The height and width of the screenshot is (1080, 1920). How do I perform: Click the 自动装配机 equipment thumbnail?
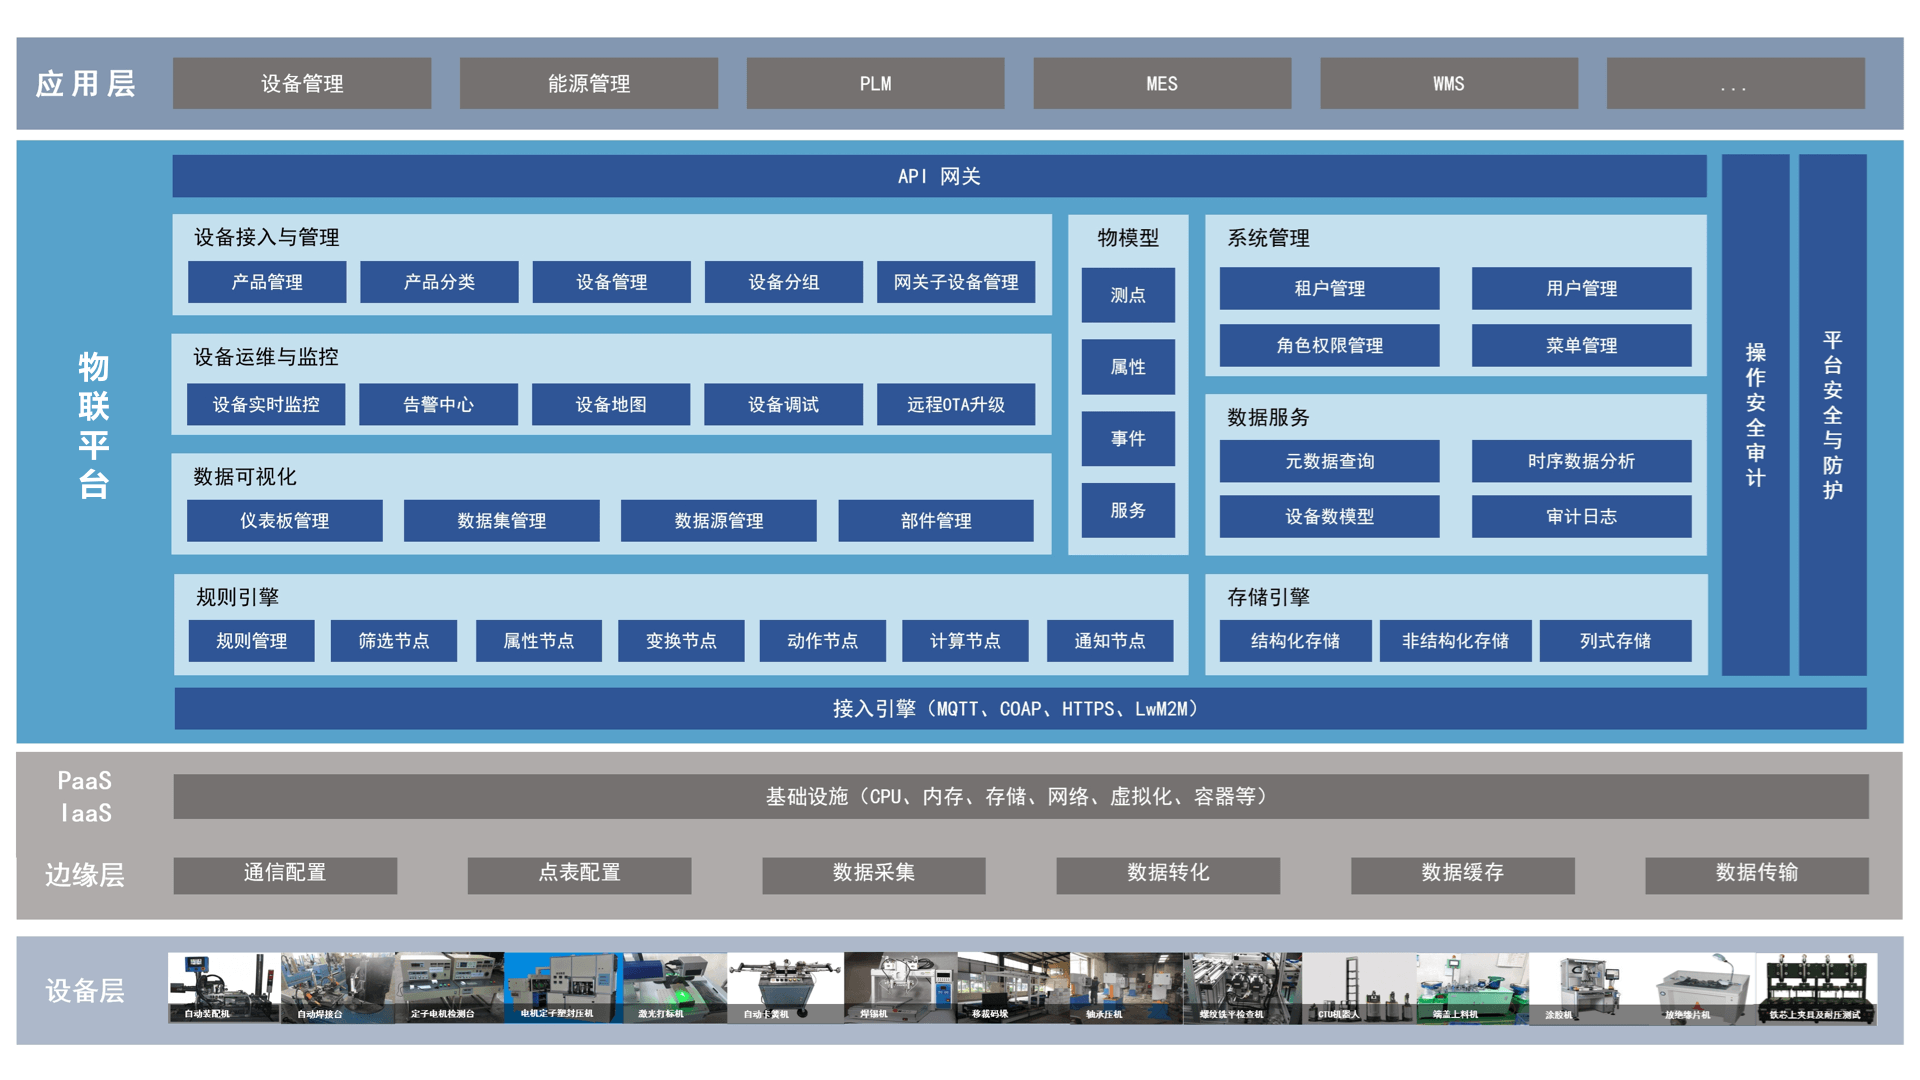point(224,987)
